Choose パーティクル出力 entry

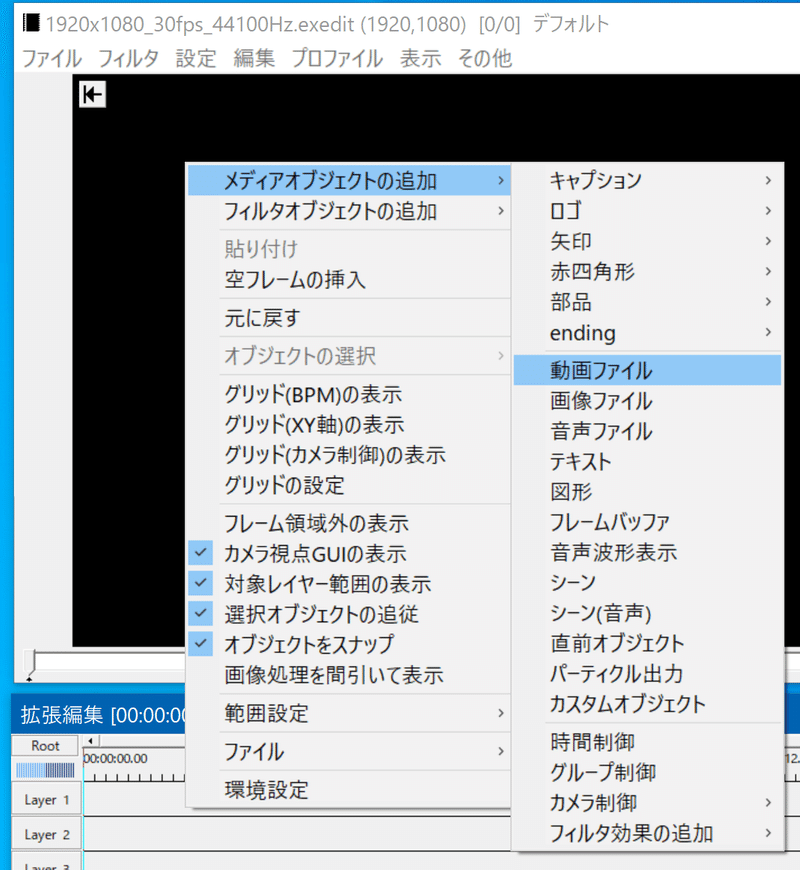[647, 674]
